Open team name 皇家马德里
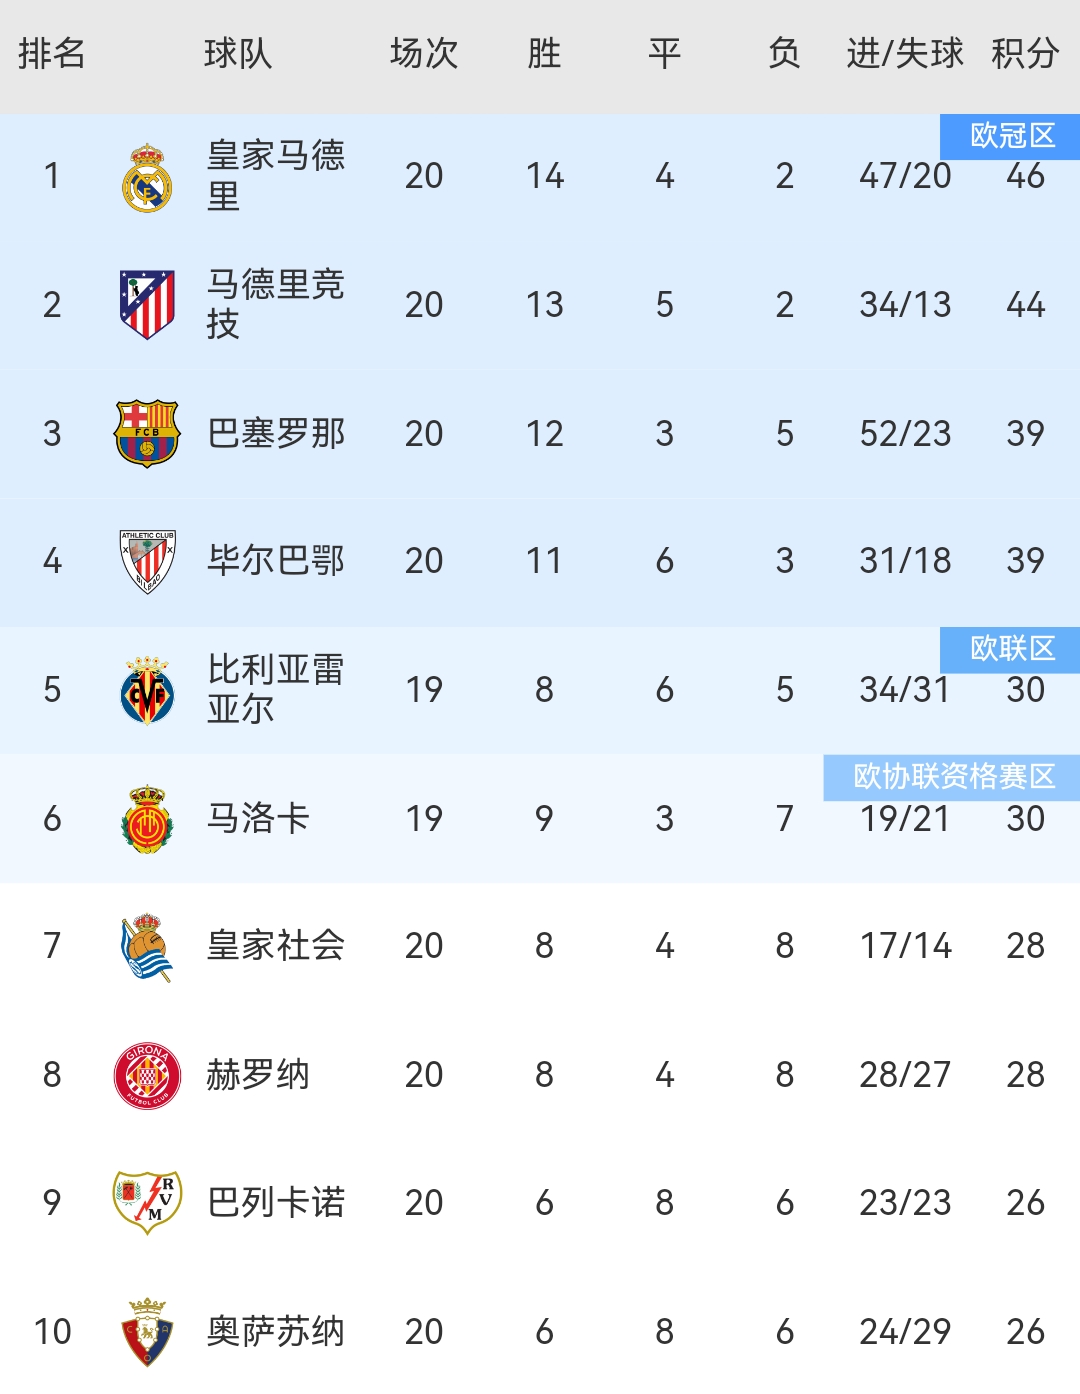This screenshot has height=1394, width=1080. [x=275, y=176]
